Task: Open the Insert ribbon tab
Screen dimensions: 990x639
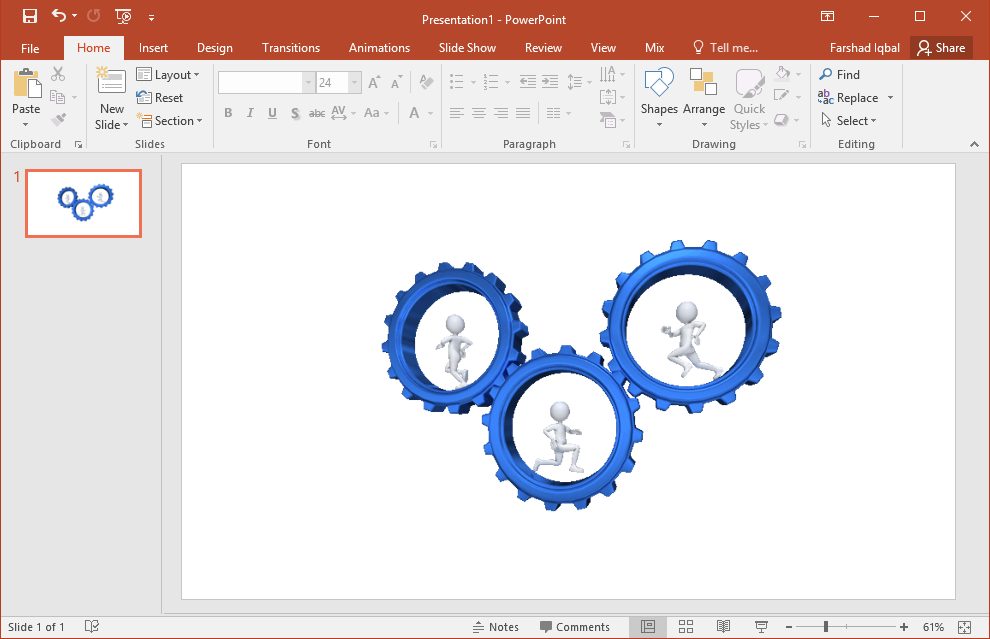Action: tap(153, 48)
